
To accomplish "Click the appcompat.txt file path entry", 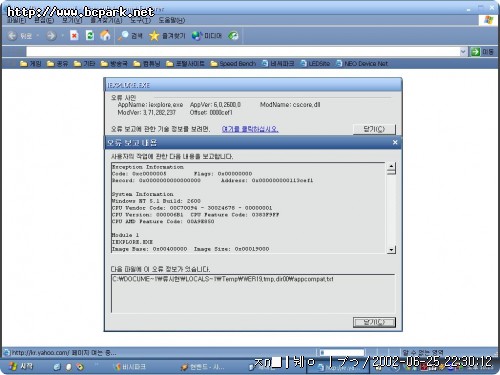I will [223, 279].
